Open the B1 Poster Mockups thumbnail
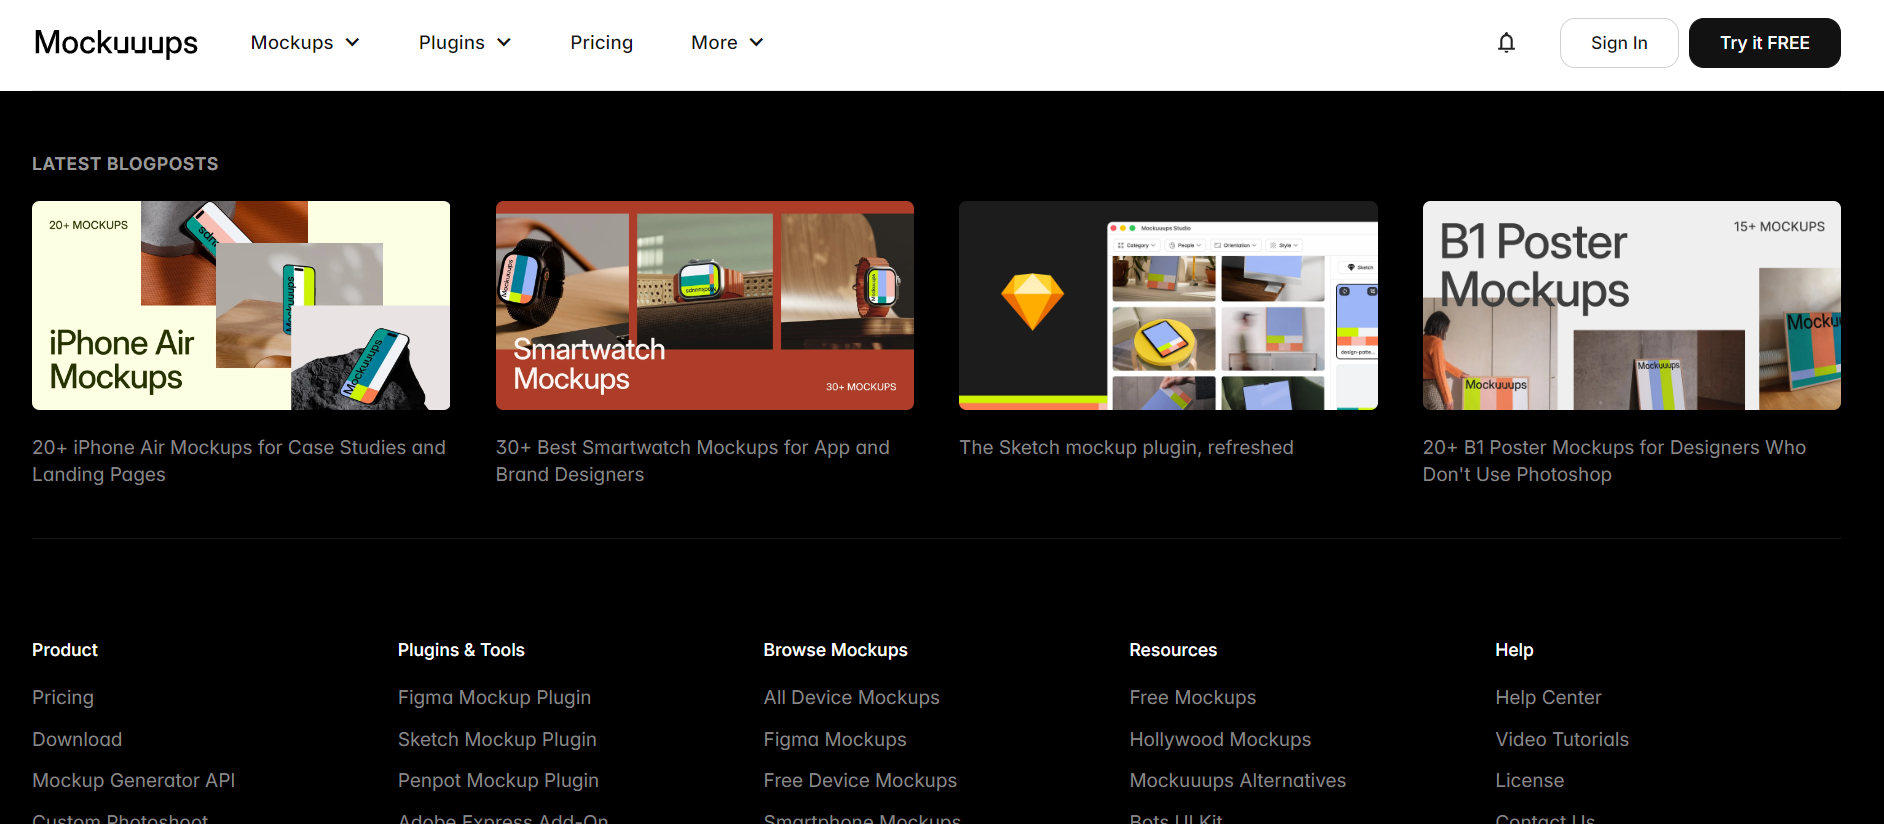 [1632, 306]
